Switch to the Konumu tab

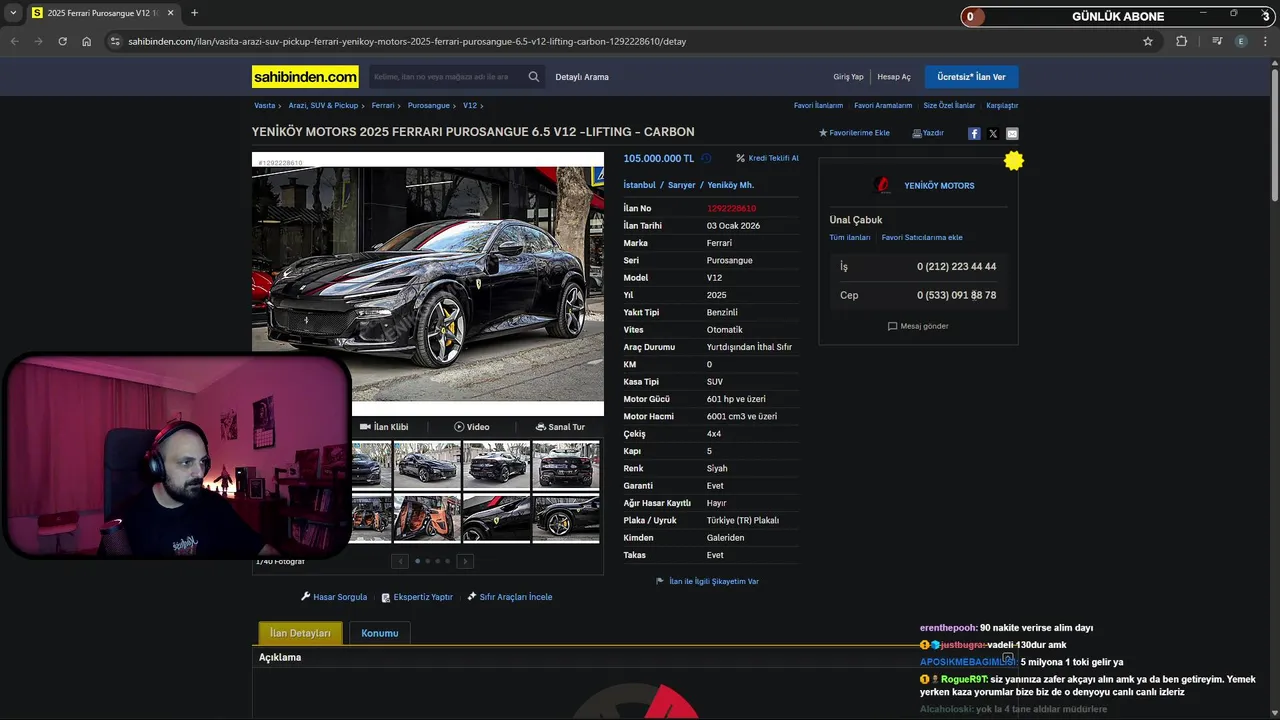coord(380,633)
